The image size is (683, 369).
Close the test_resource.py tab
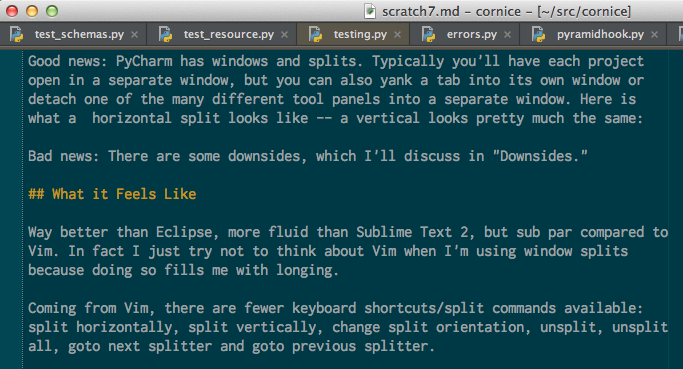click(284, 34)
